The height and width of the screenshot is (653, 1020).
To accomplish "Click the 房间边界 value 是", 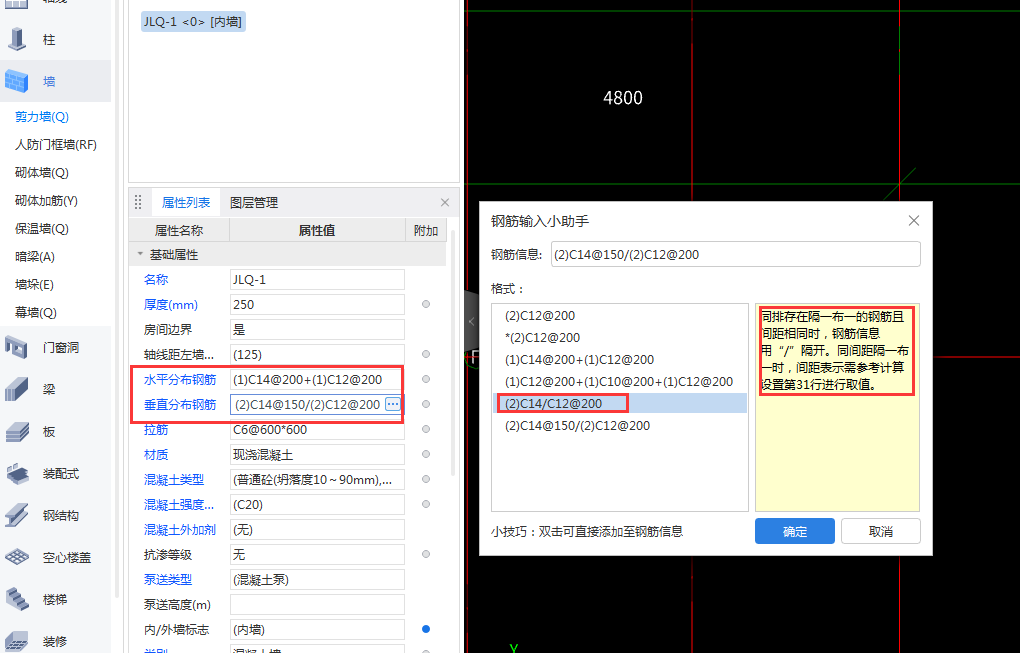I will pos(317,329).
